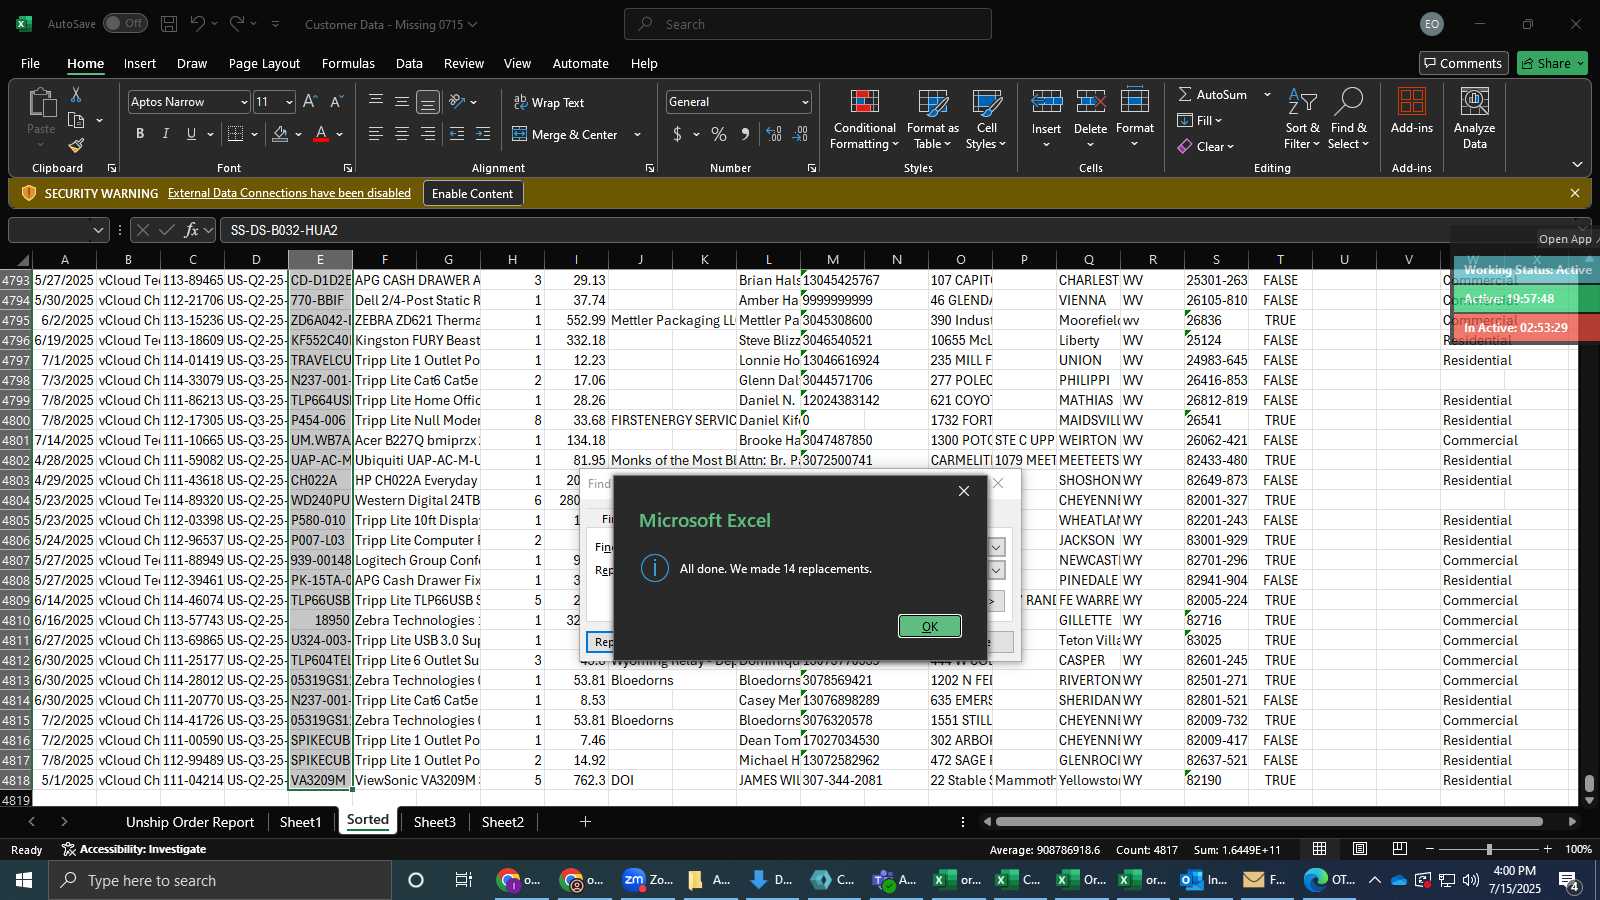Image resolution: width=1600 pixels, height=900 pixels.
Task: Open Cell Styles gallery
Action: [986, 120]
